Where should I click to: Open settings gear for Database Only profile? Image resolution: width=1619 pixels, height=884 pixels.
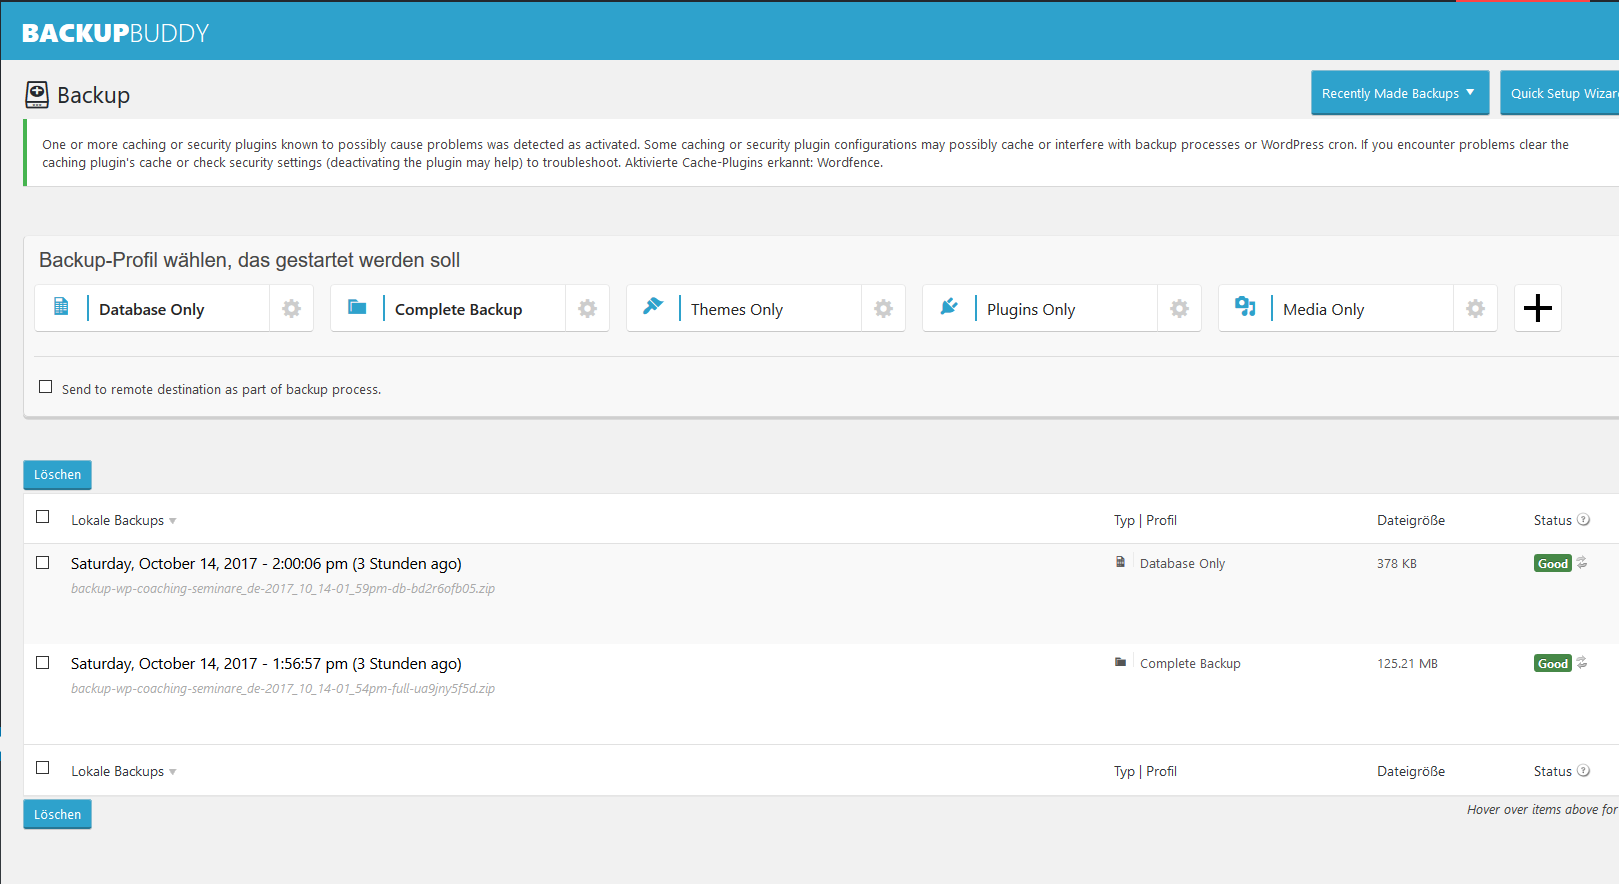[x=291, y=308]
